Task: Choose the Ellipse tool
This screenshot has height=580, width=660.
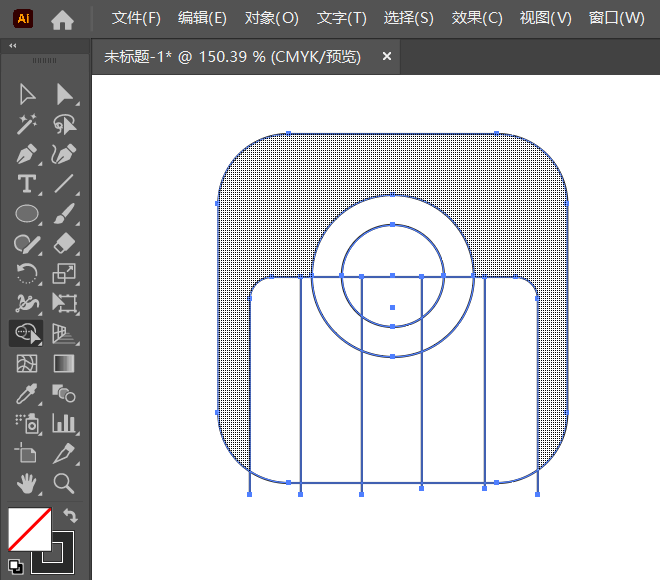Action: click(27, 213)
